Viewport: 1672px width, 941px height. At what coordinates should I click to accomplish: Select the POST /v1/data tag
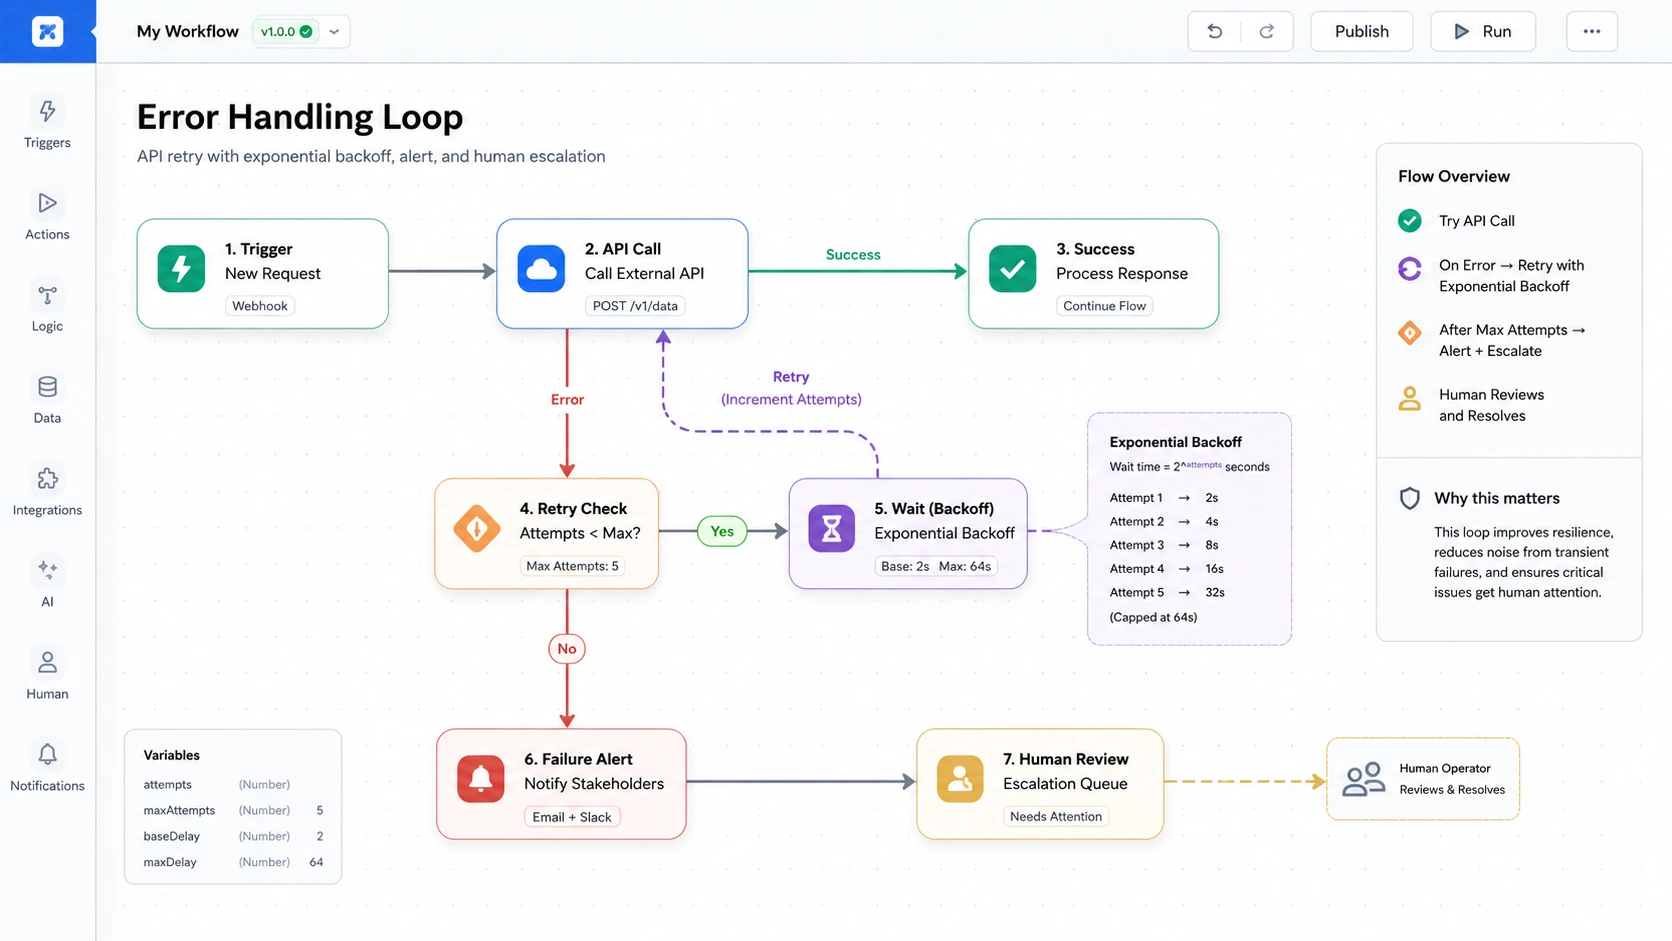coord(635,306)
